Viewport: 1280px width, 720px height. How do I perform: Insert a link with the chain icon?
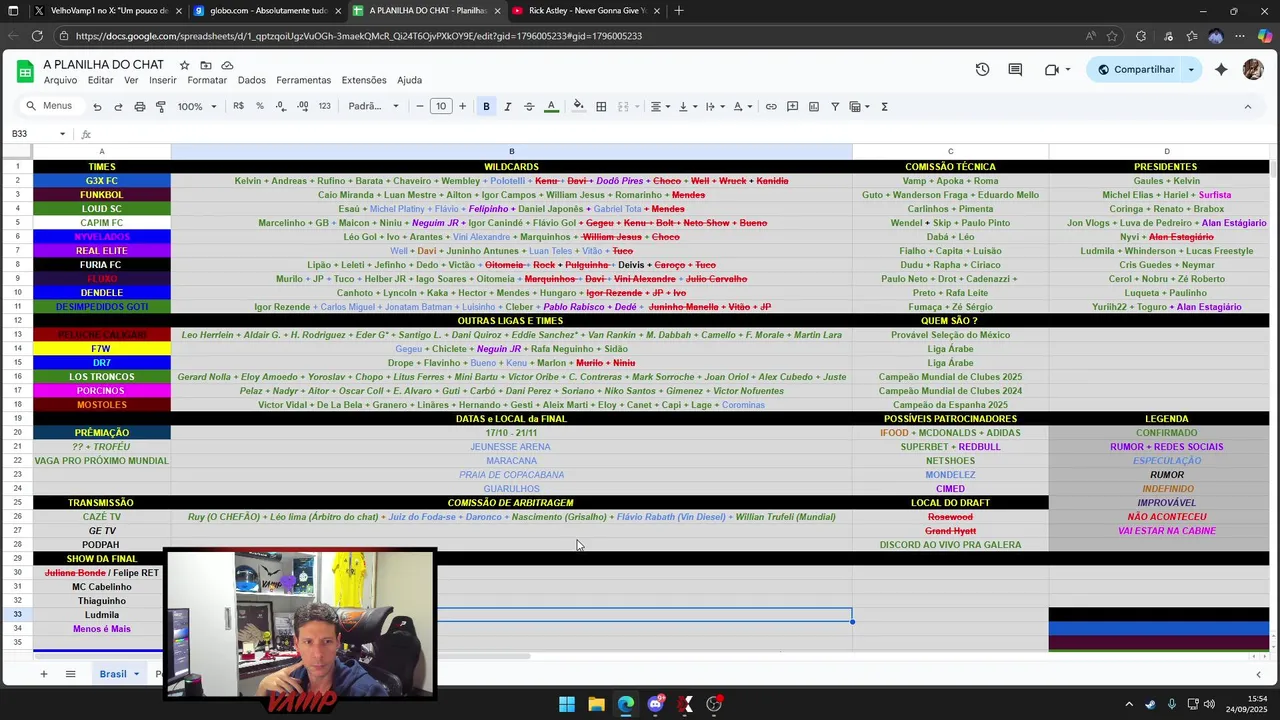771,106
